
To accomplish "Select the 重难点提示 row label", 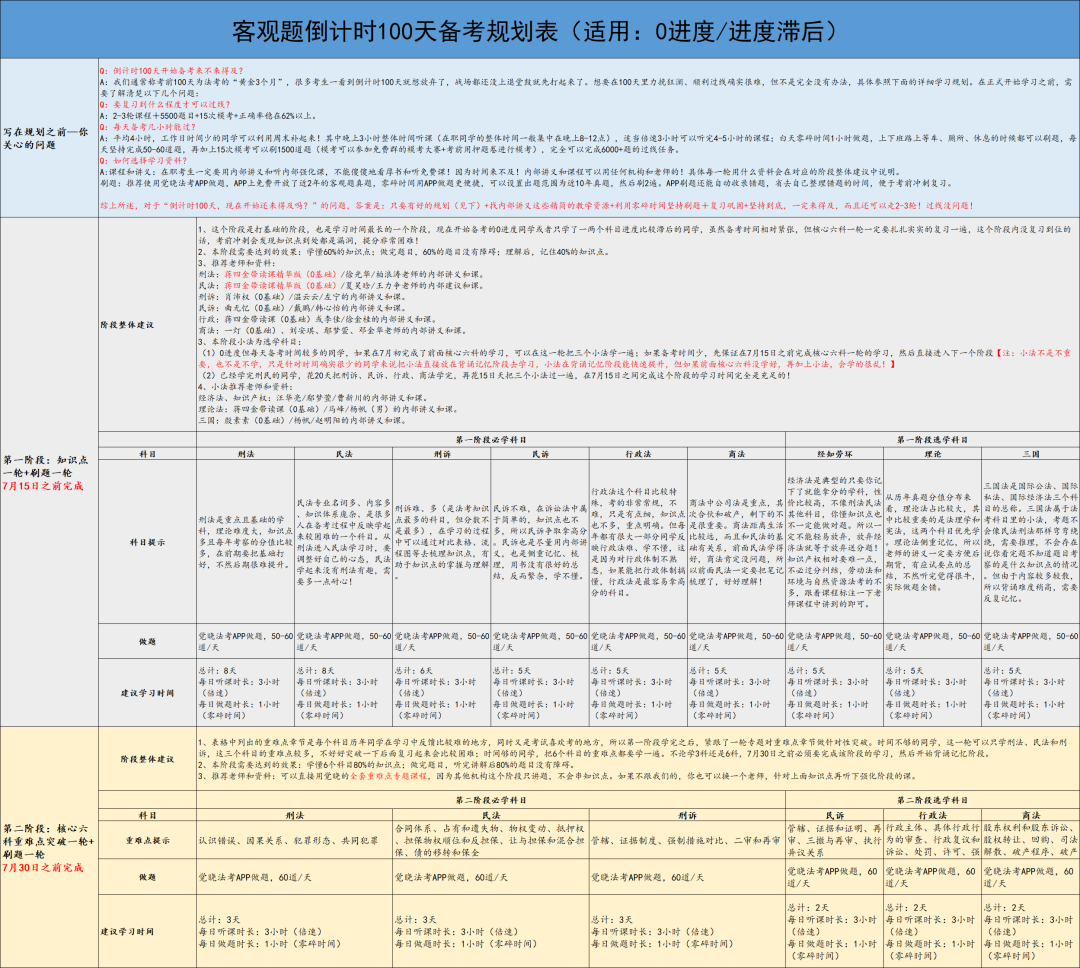I will point(147,841).
